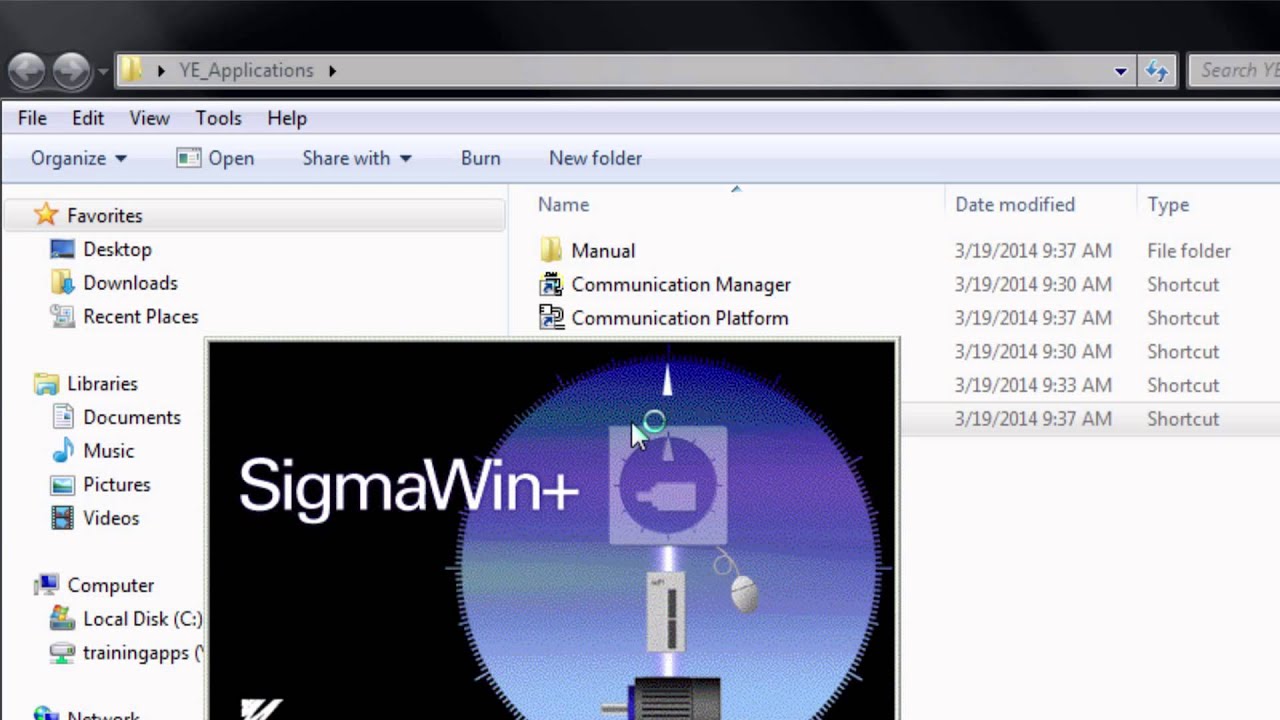Open the Help menu
1280x720 pixels.
pos(287,118)
